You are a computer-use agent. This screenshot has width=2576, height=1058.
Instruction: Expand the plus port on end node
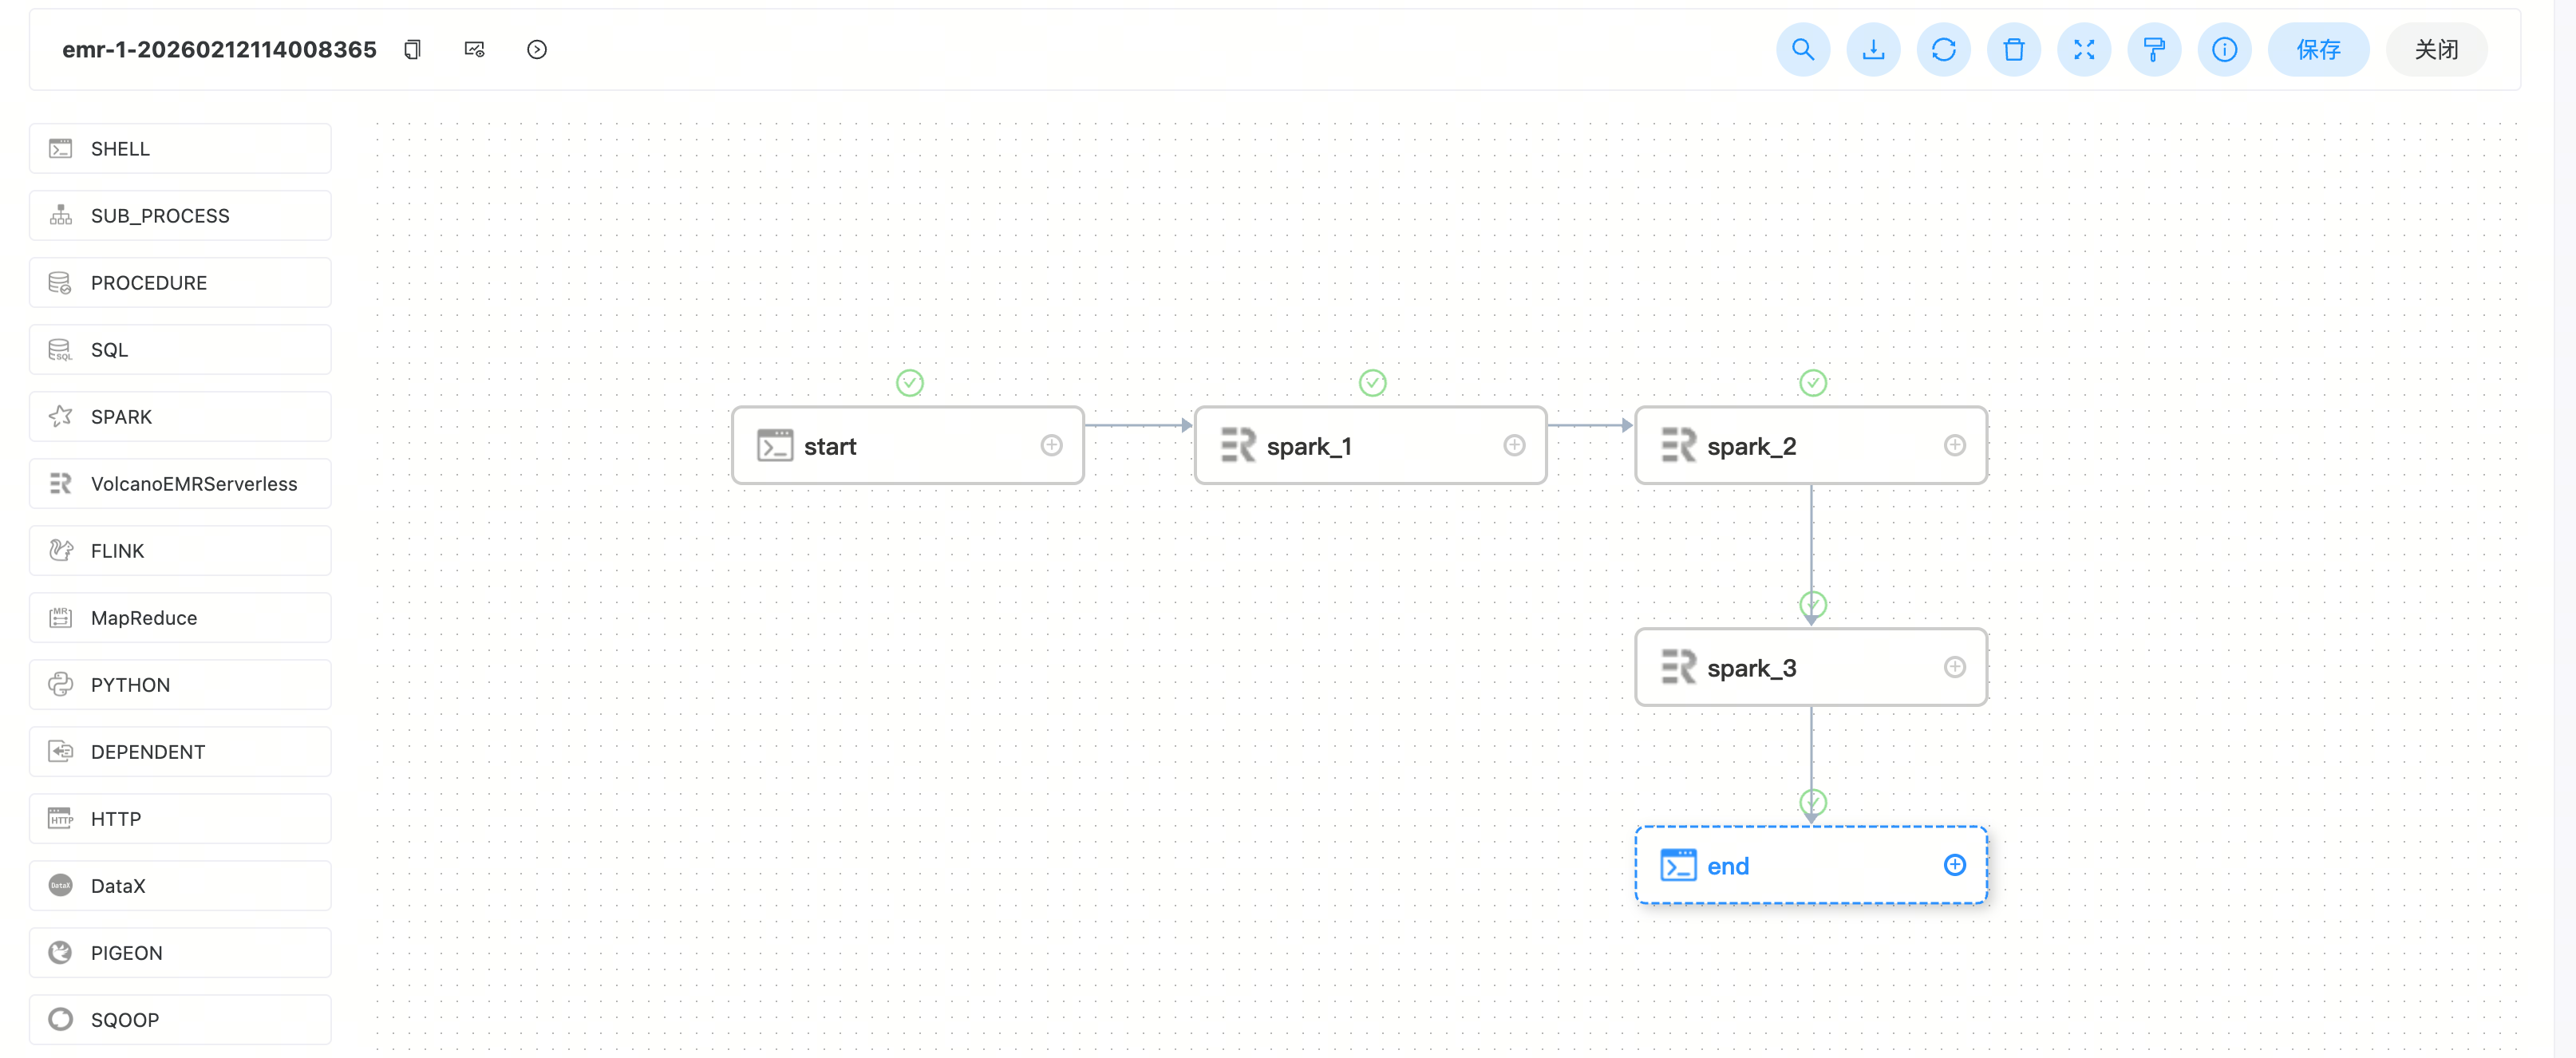(1954, 865)
